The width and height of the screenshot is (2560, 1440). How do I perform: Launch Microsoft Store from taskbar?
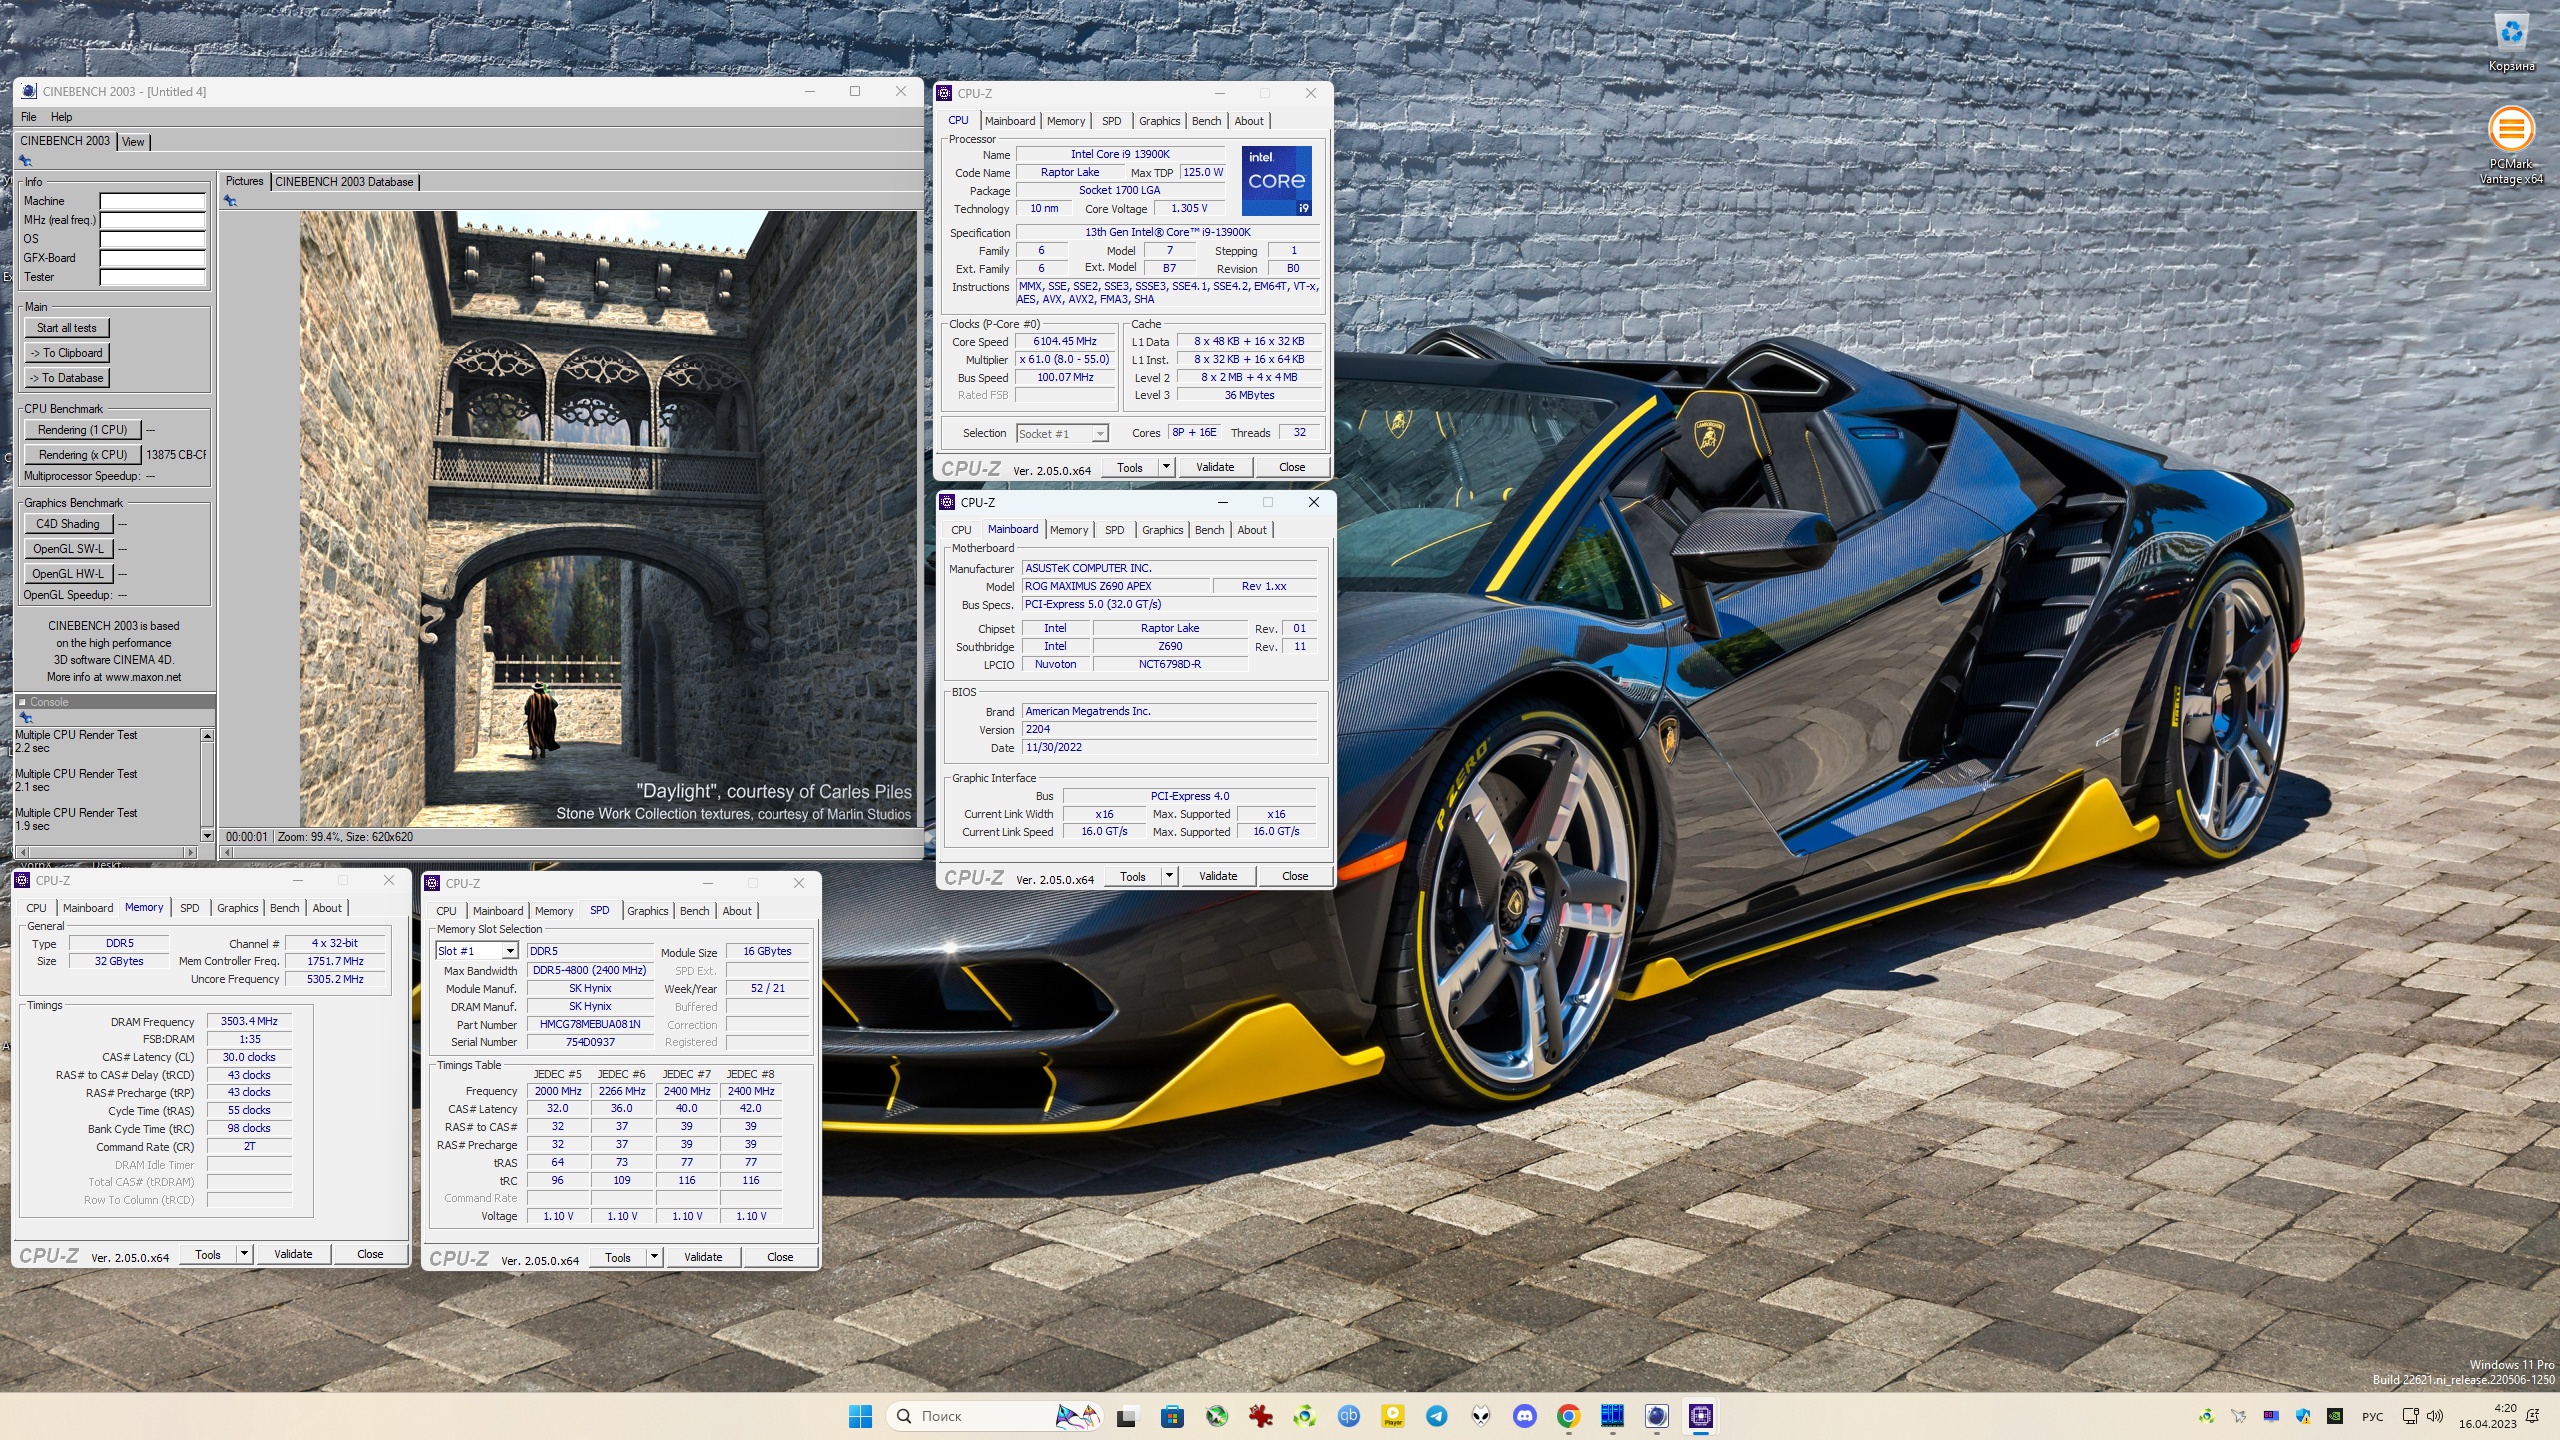click(x=1172, y=1416)
